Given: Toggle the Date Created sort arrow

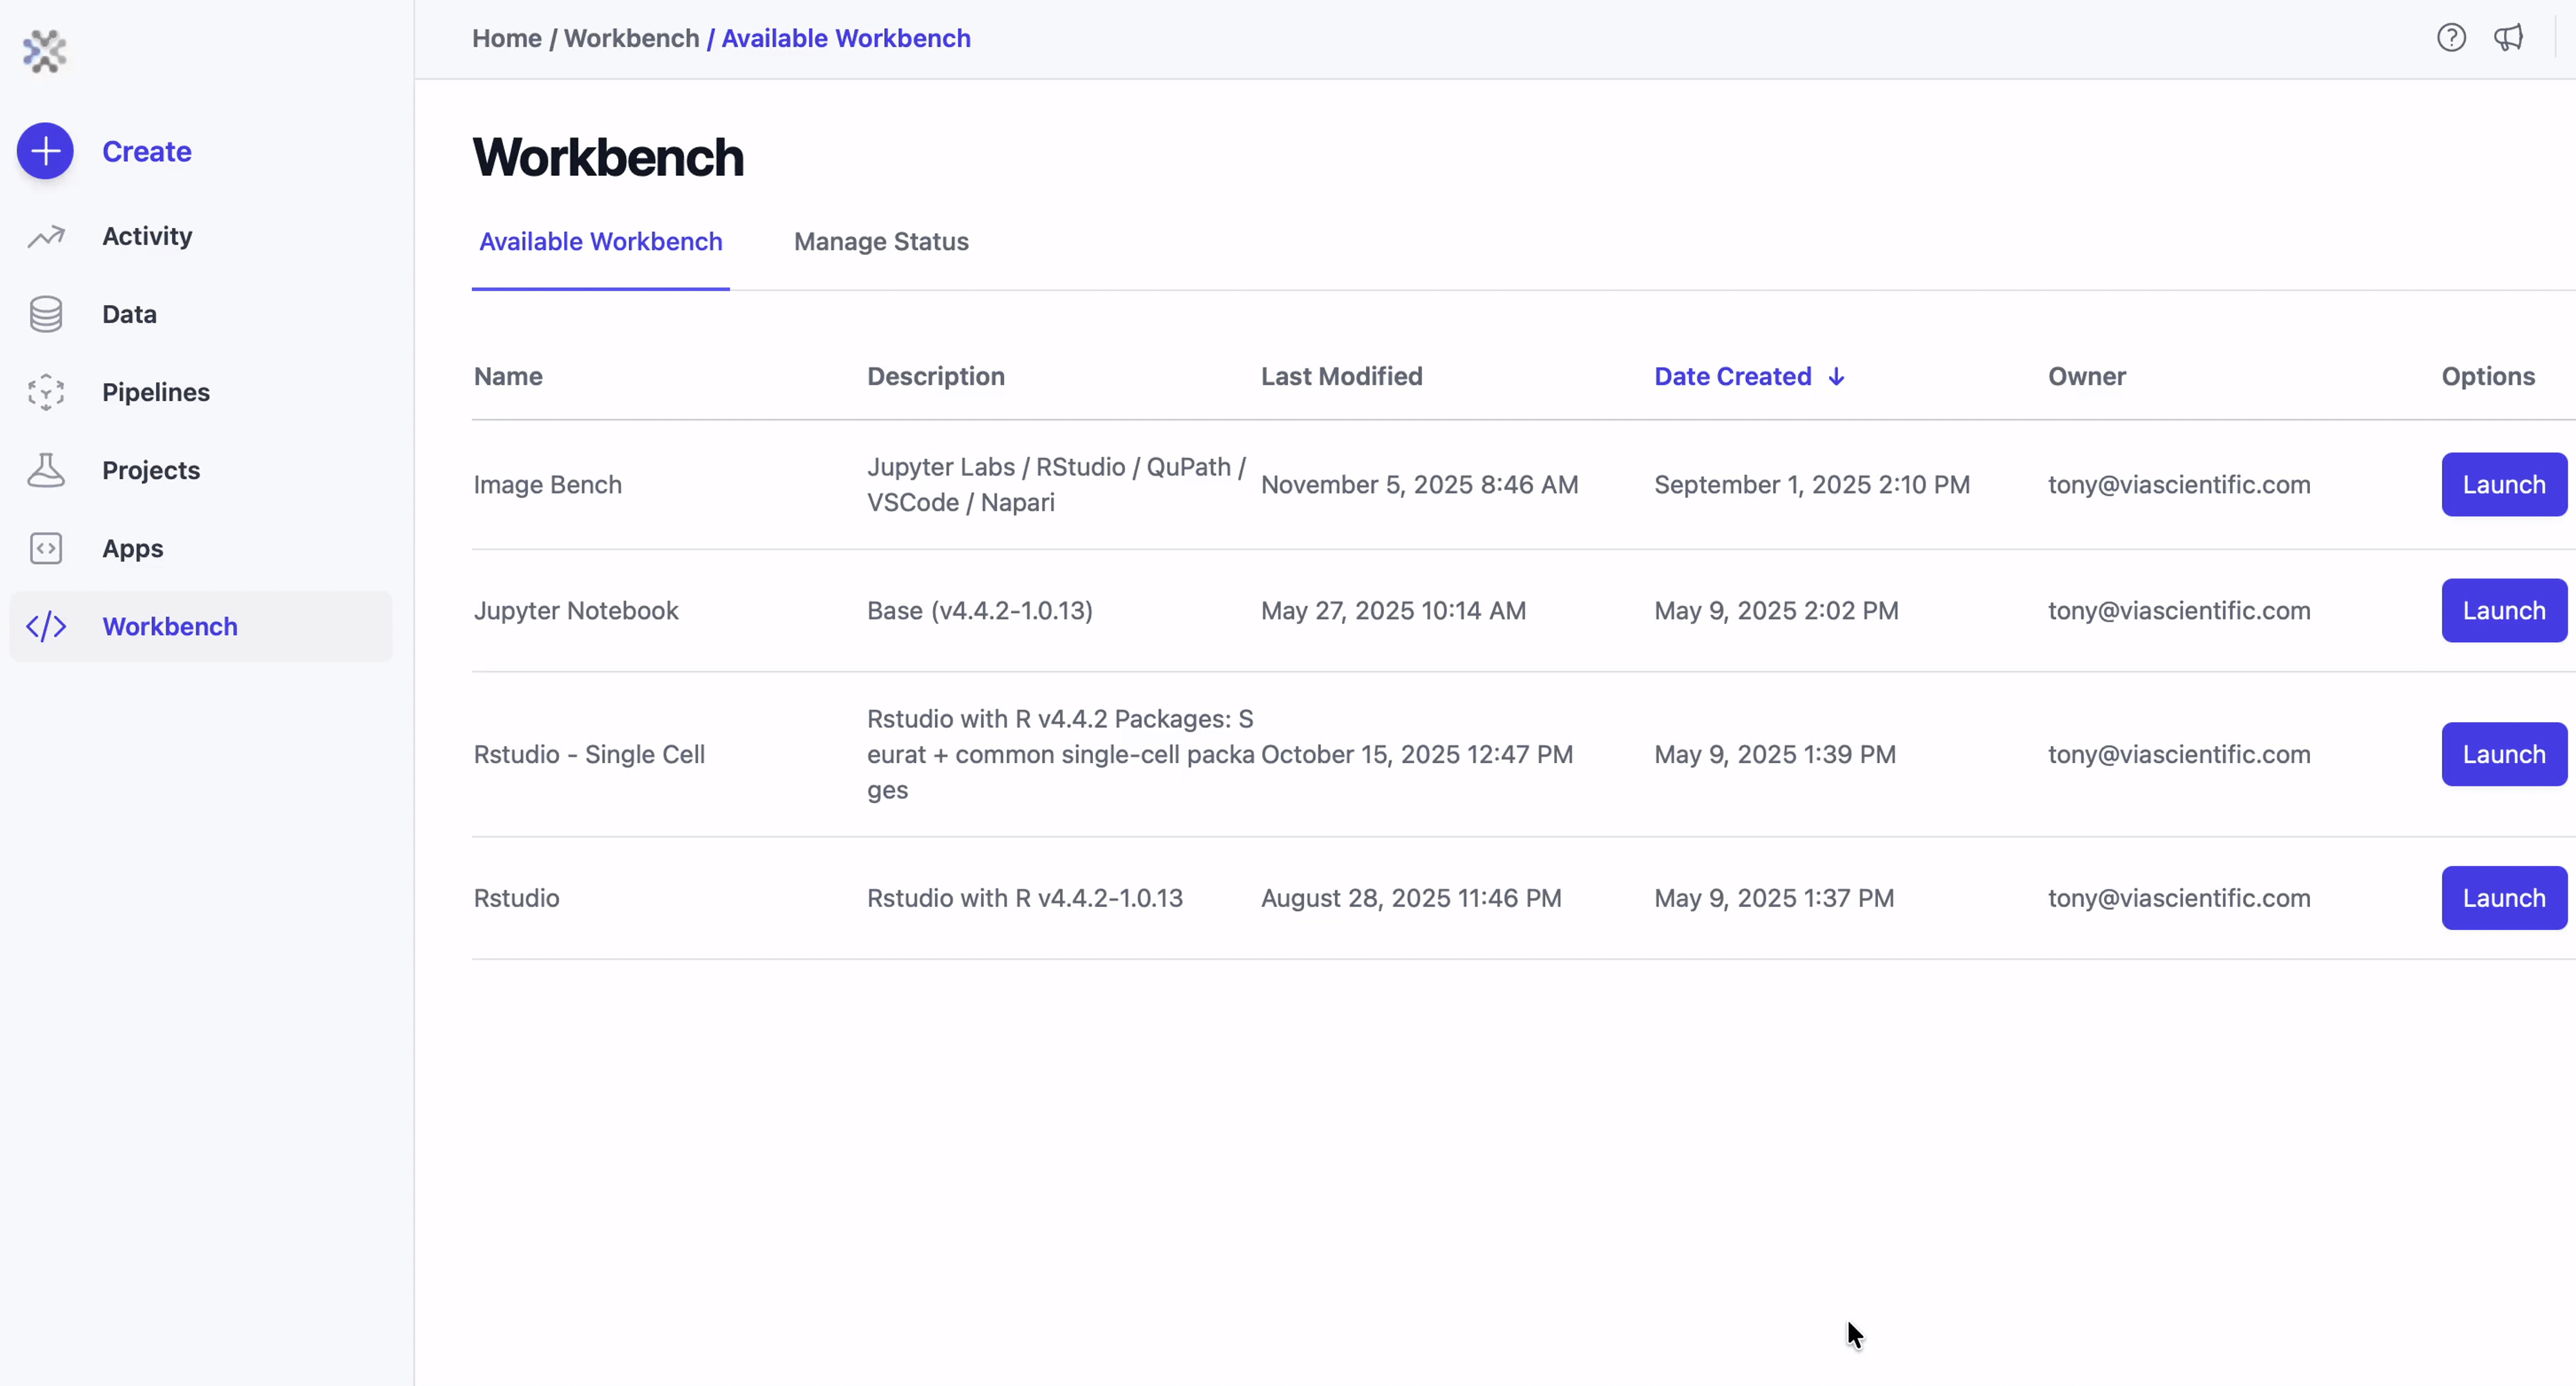Looking at the screenshot, I should click(x=1836, y=377).
